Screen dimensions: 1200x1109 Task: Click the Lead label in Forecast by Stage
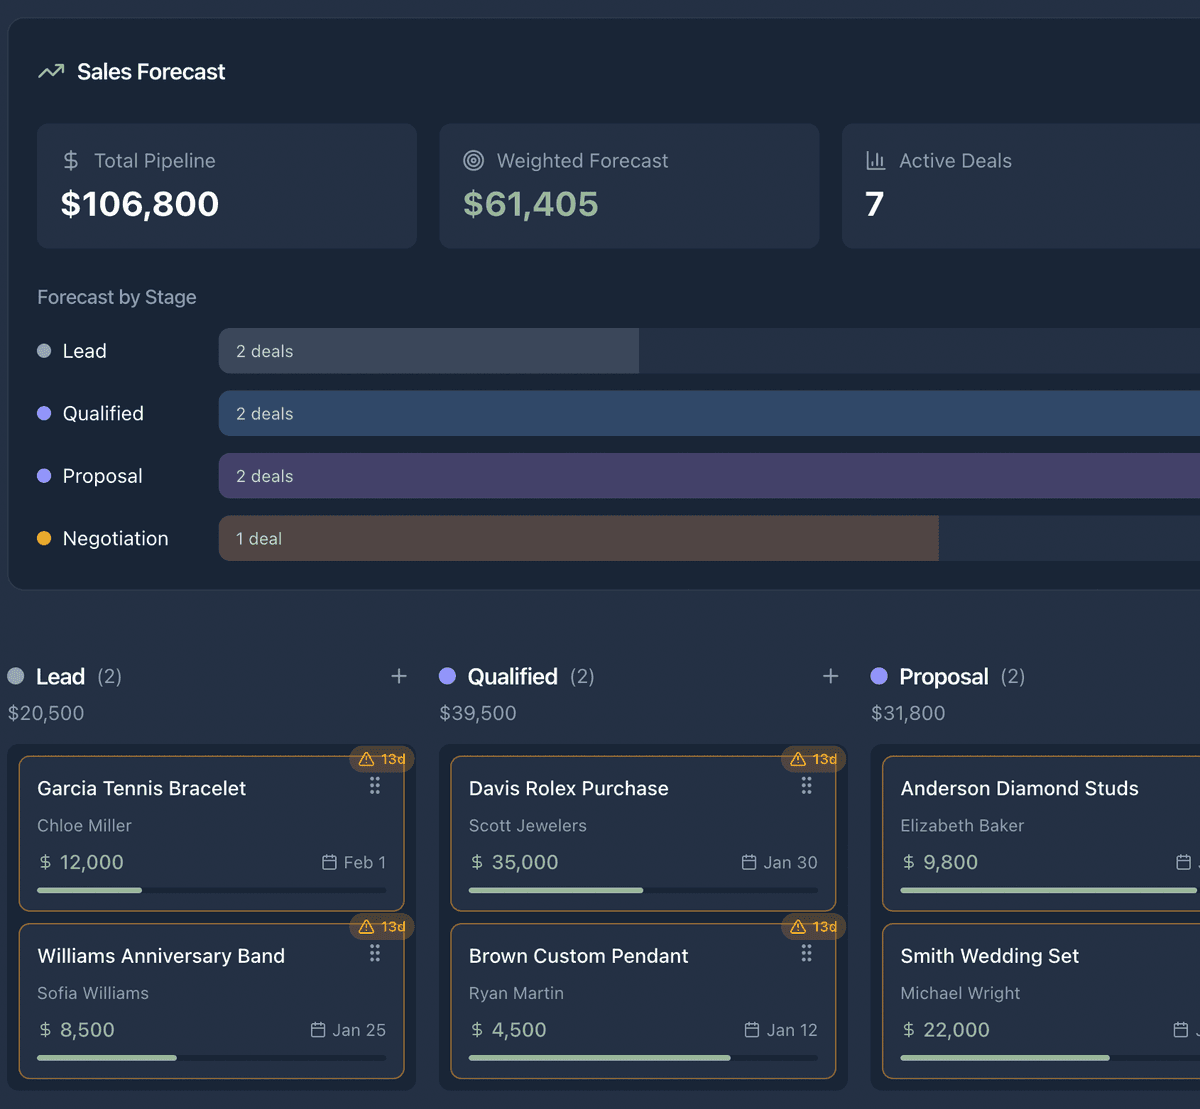84,351
